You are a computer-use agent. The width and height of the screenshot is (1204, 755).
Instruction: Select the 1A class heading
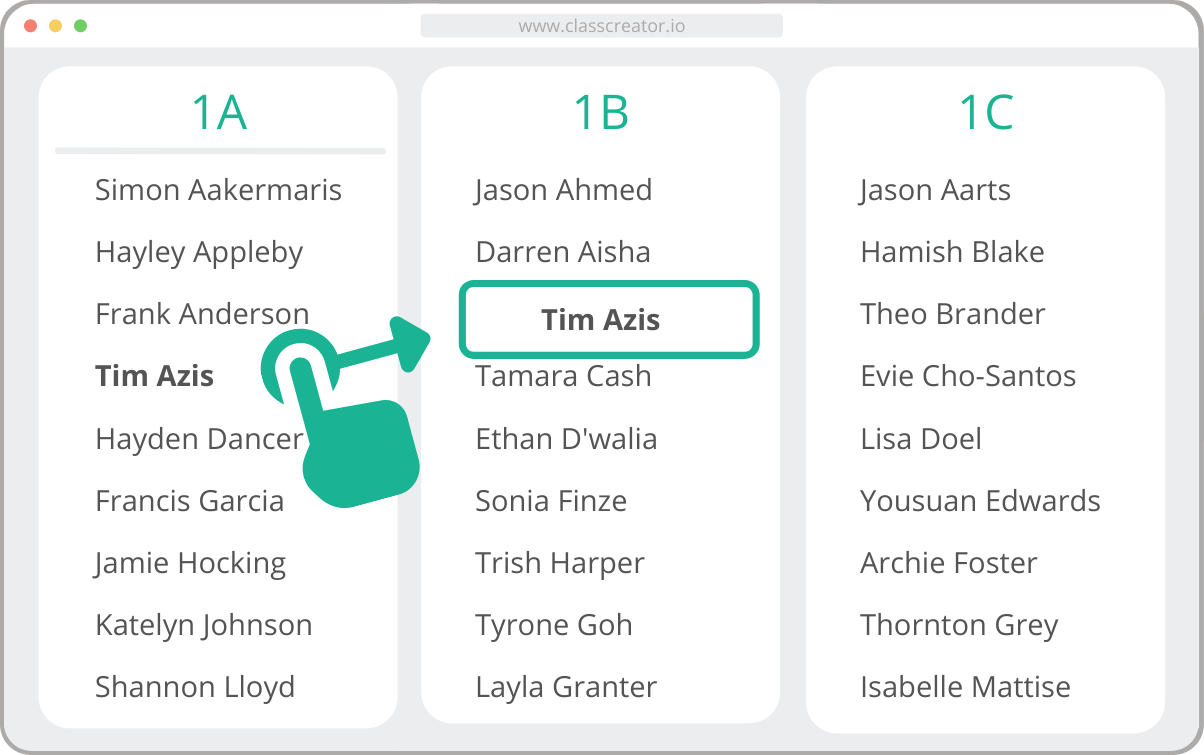point(219,112)
